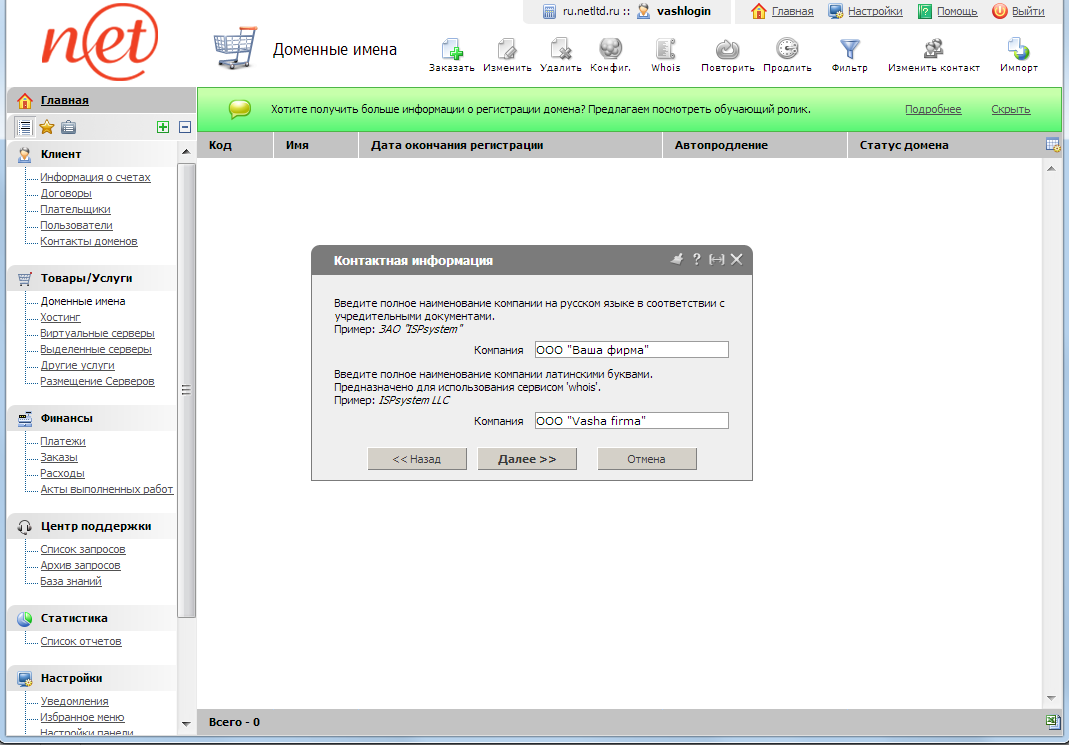Viewport: 1069px width, 745px height.
Task: Expand all menu sections with plus icon
Action: (163, 127)
